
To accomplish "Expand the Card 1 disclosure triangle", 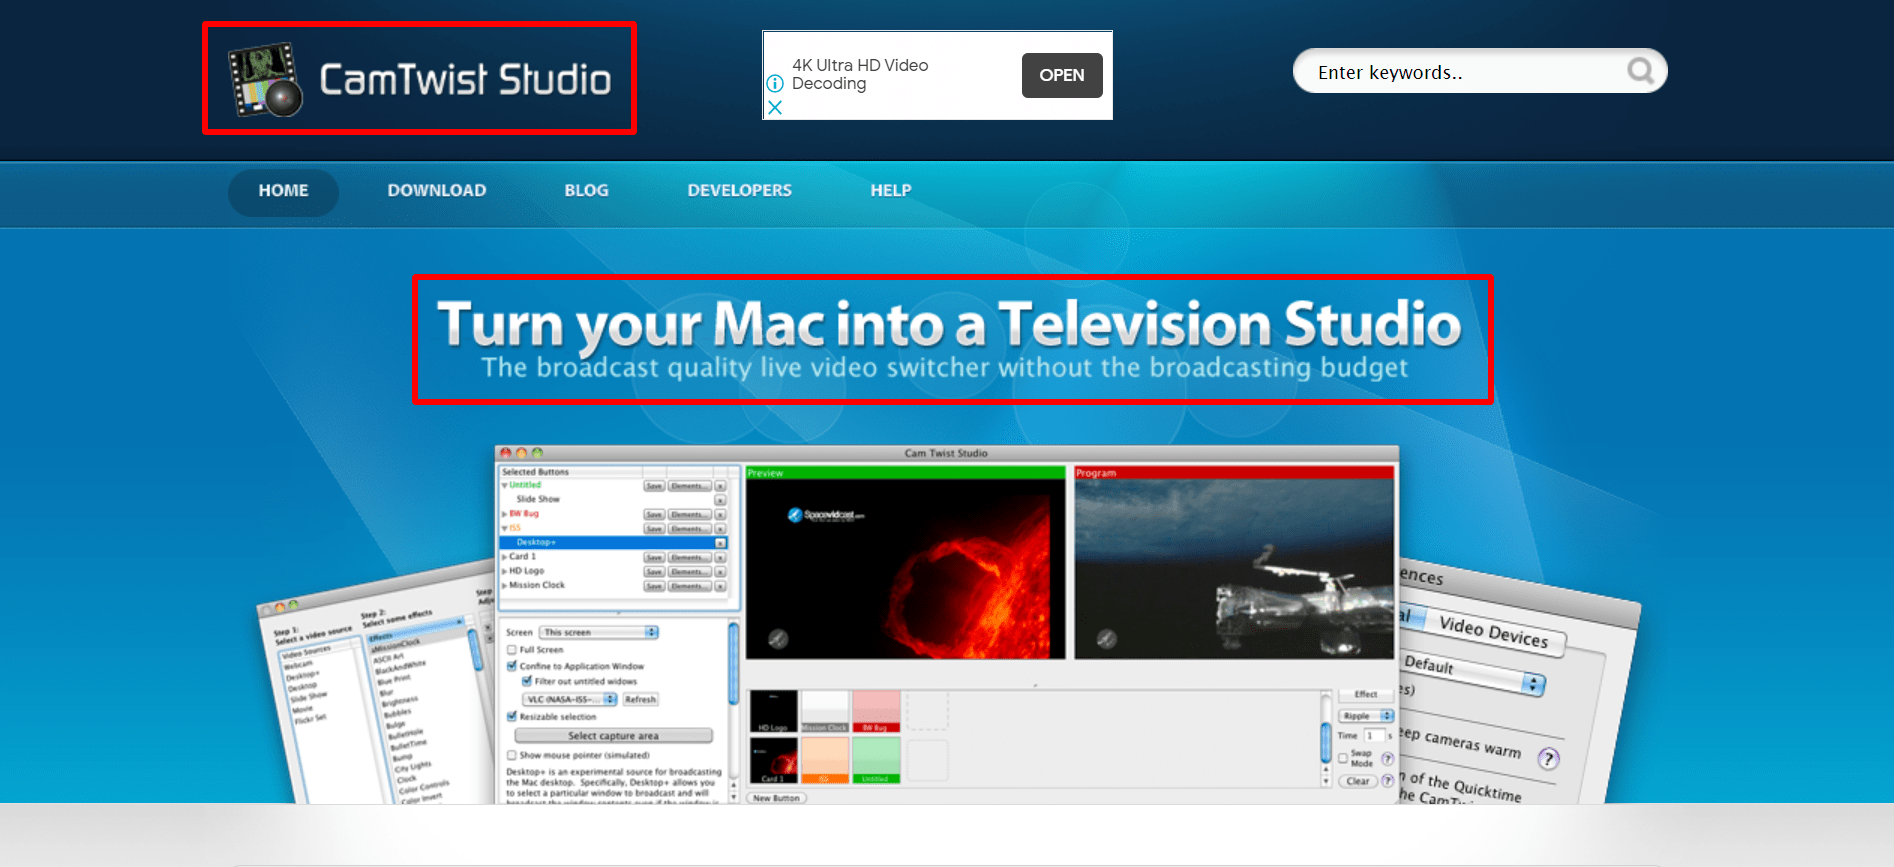I will (x=504, y=557).
